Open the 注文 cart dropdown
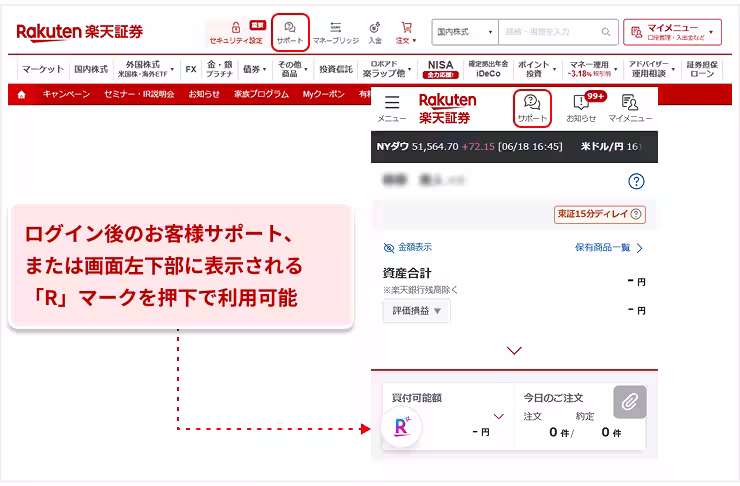Image resolution: width=740 pixels, height=486 pixels. [x=406, y=32]
